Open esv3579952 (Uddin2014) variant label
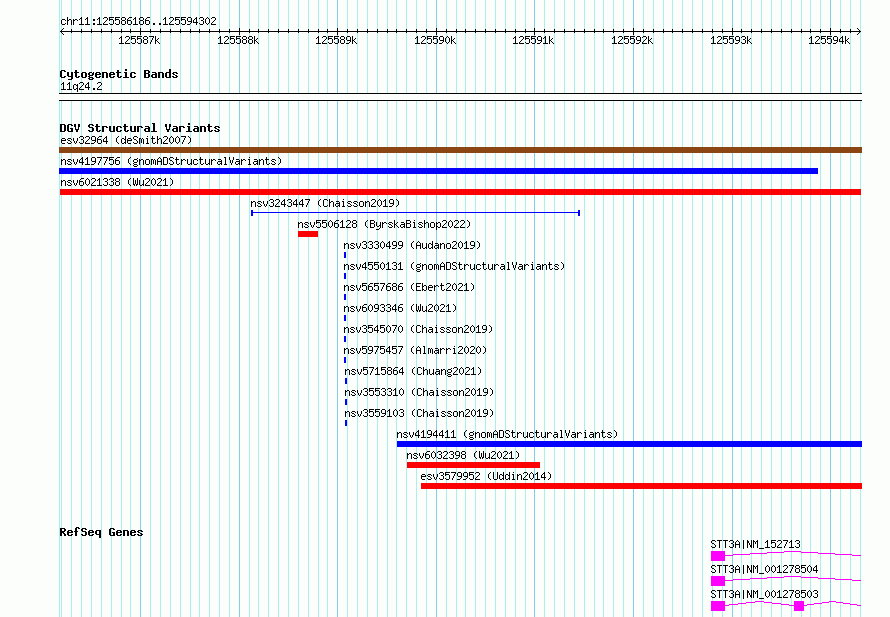Screen dimensions: 890x617 (x=486, y=476)
